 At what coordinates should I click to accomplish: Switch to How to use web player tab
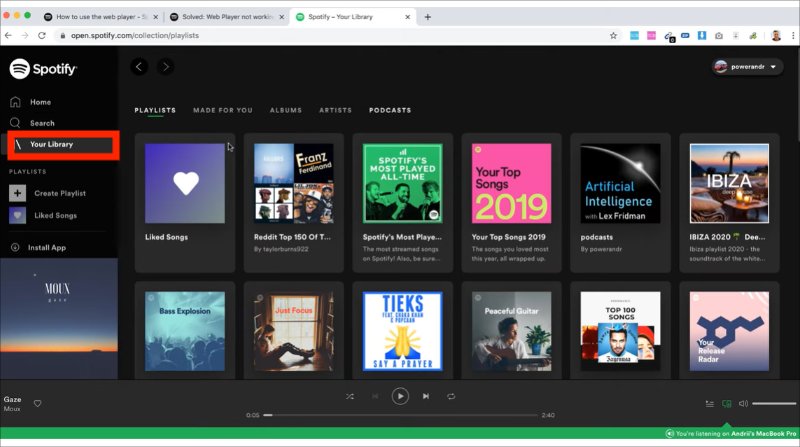point(101,17)
